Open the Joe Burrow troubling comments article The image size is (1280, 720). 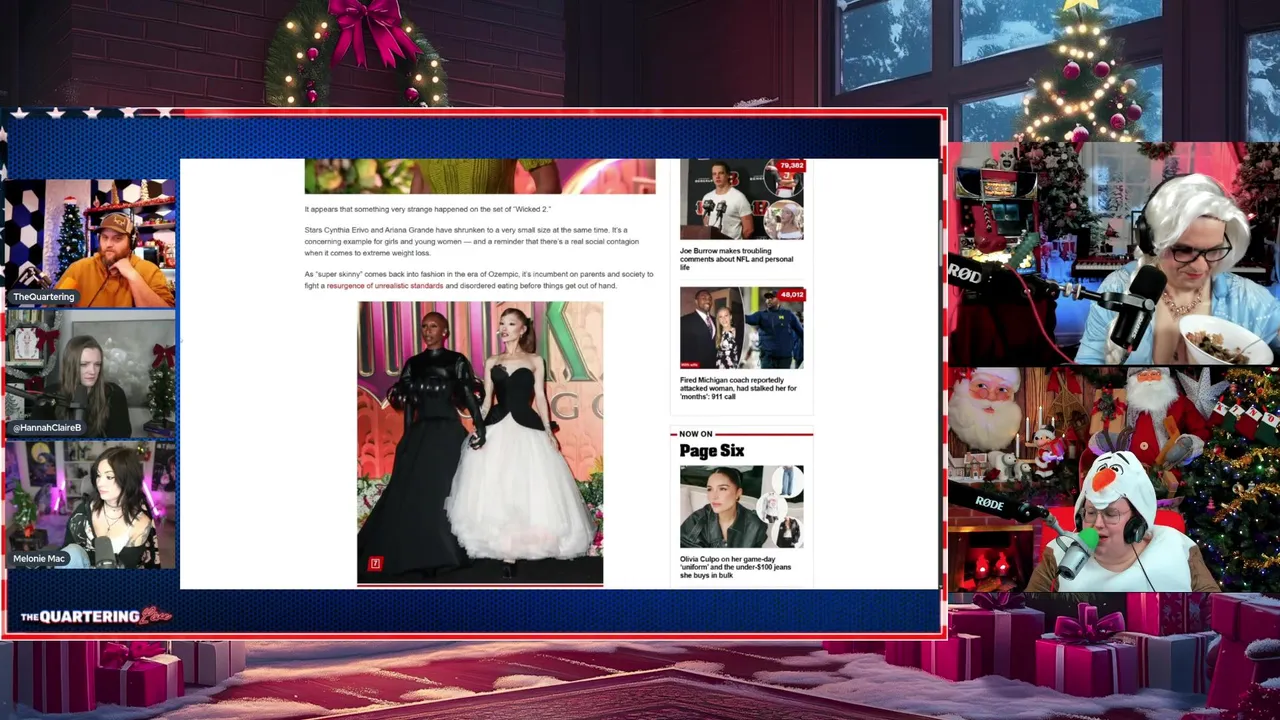(x=737, y=259)
